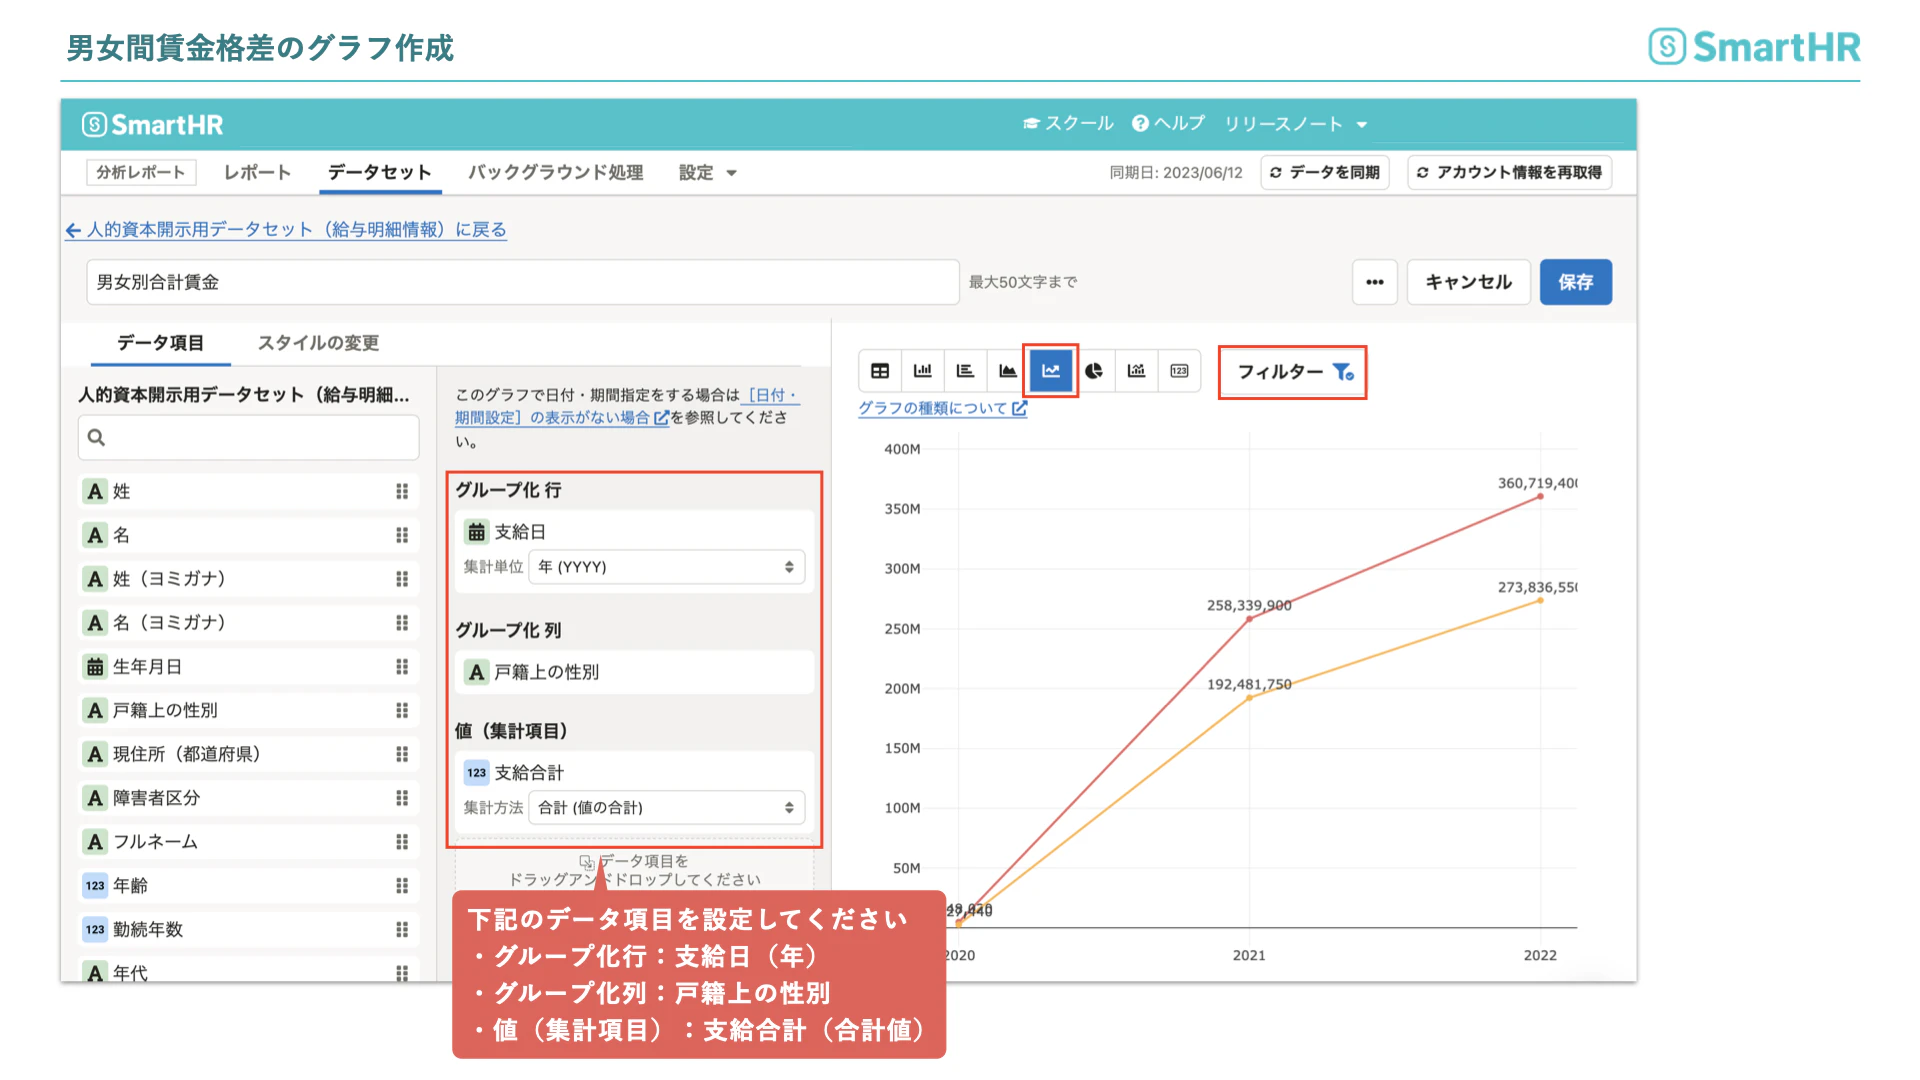Select the 年代 data item
This screenshot has width=1920, height=1080.
pos(249,970)
